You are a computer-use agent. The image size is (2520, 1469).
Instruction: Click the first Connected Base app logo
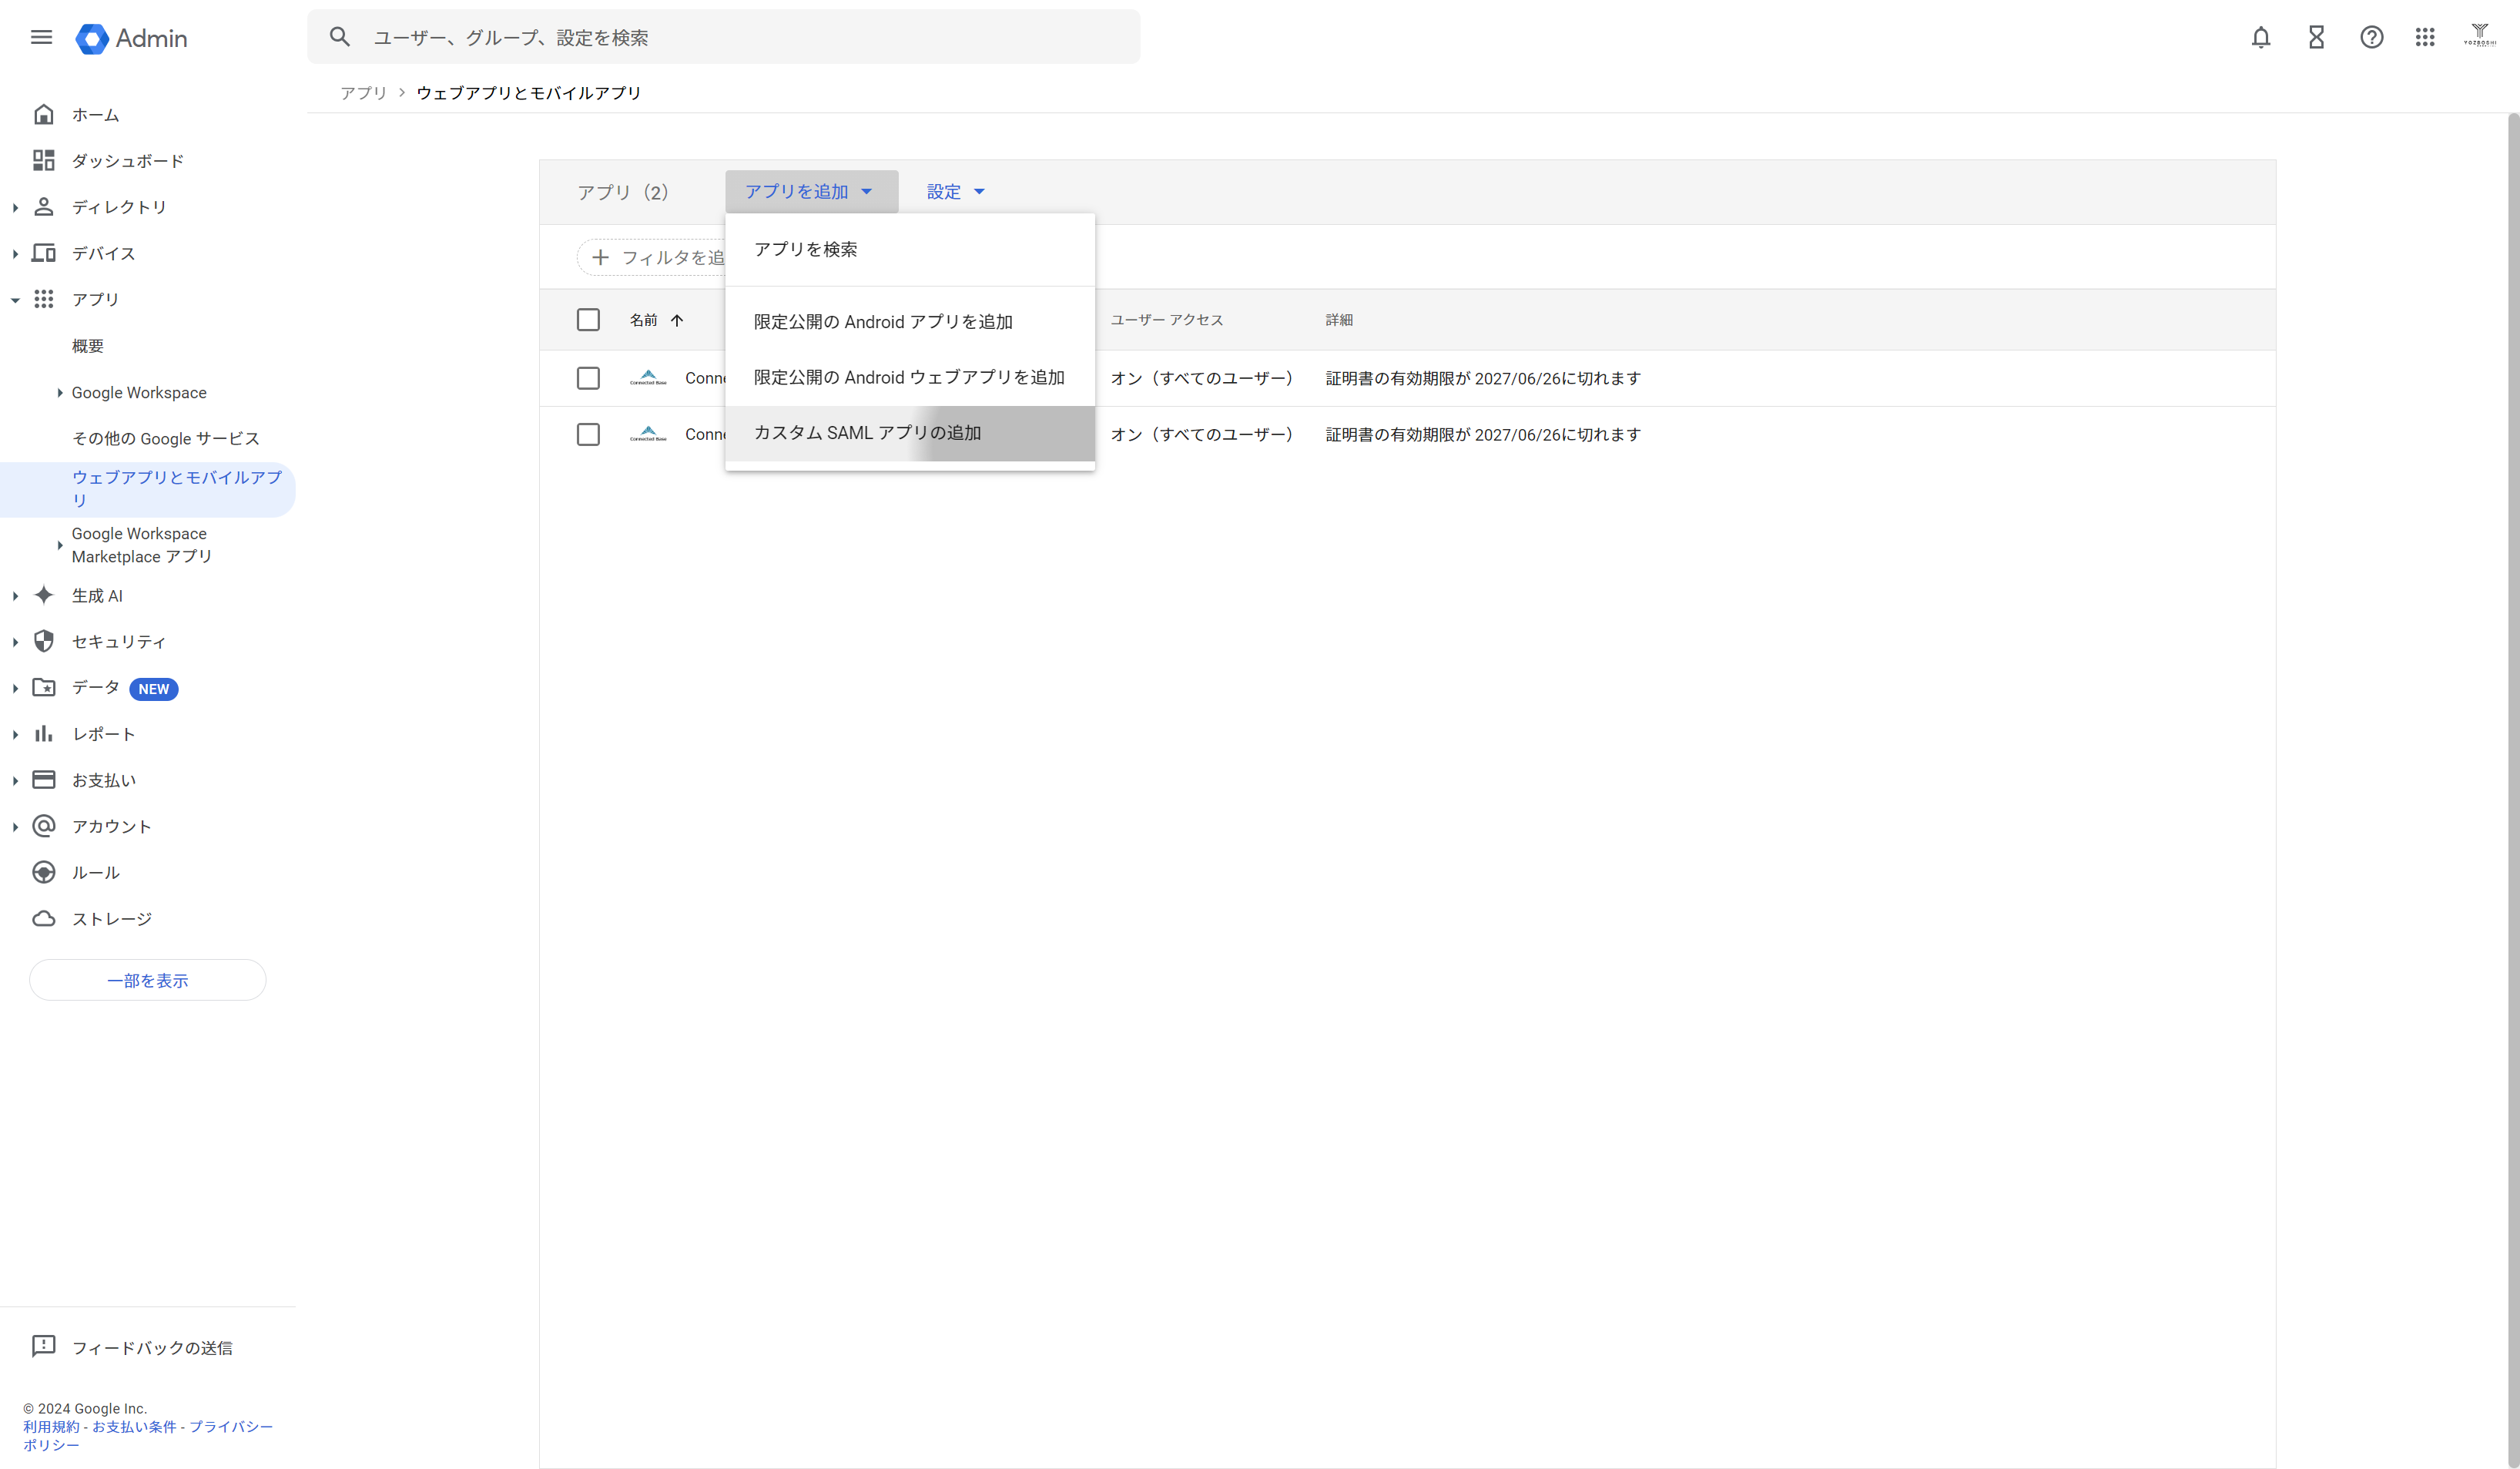point(648,378)
